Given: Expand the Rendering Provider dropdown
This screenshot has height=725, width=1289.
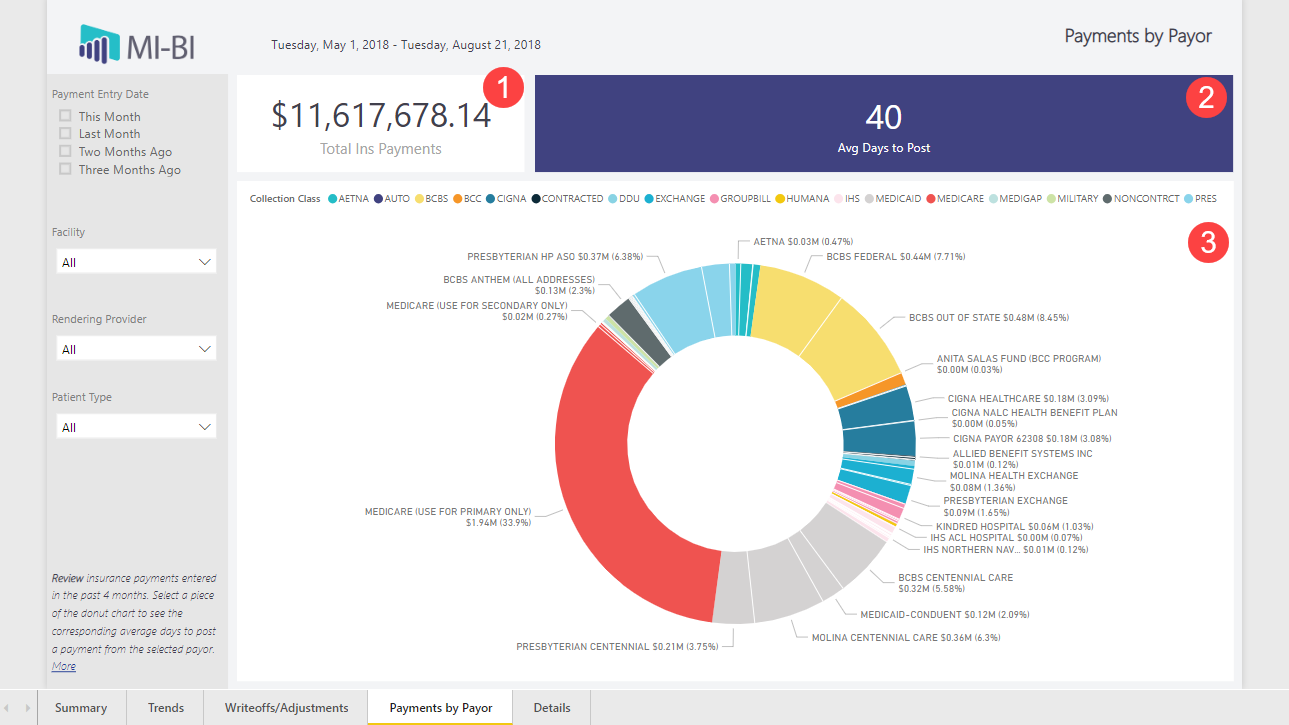Looking at the screenshot, I should click(x=135, y=349).
